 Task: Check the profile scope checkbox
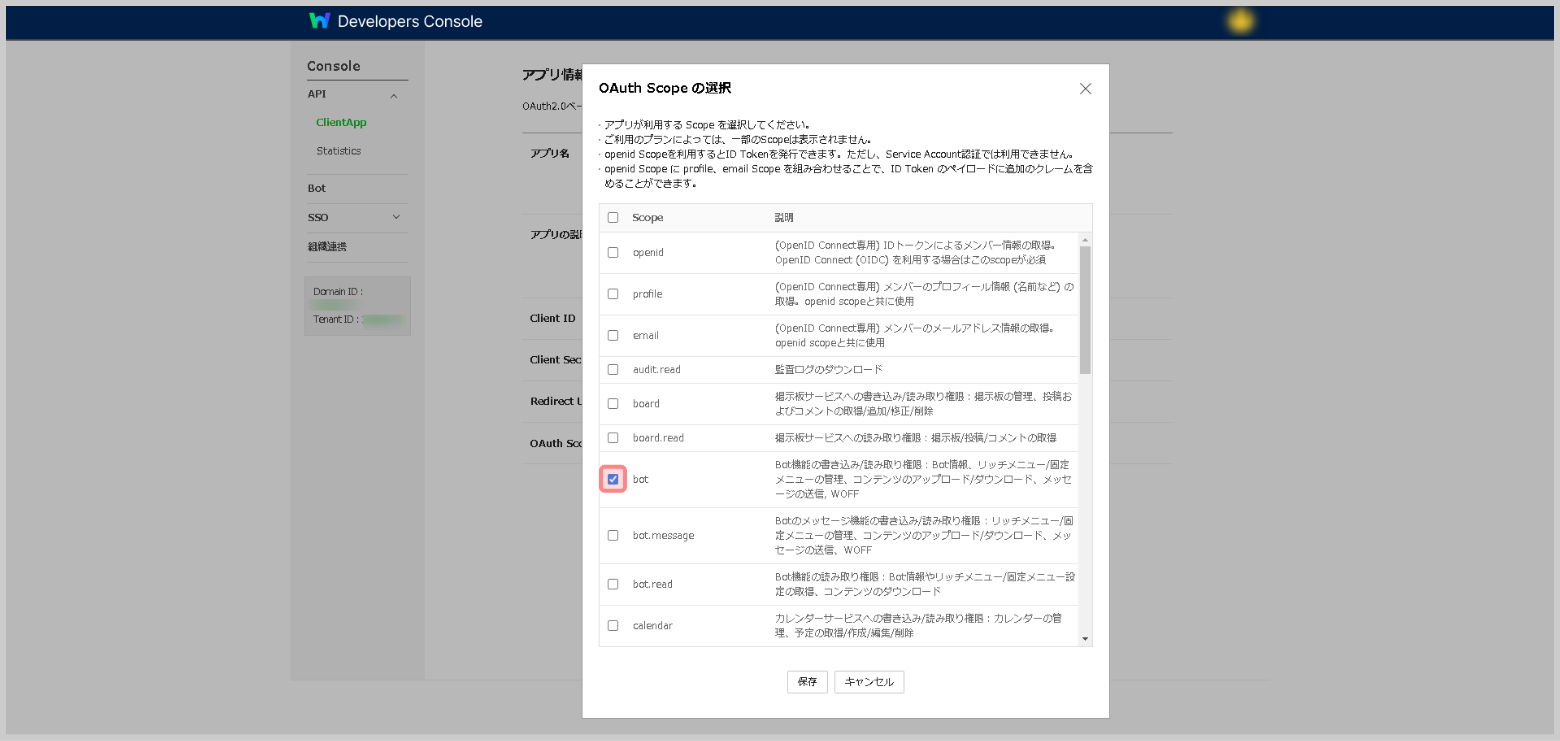pyautogui.click(x=613, y=294)
